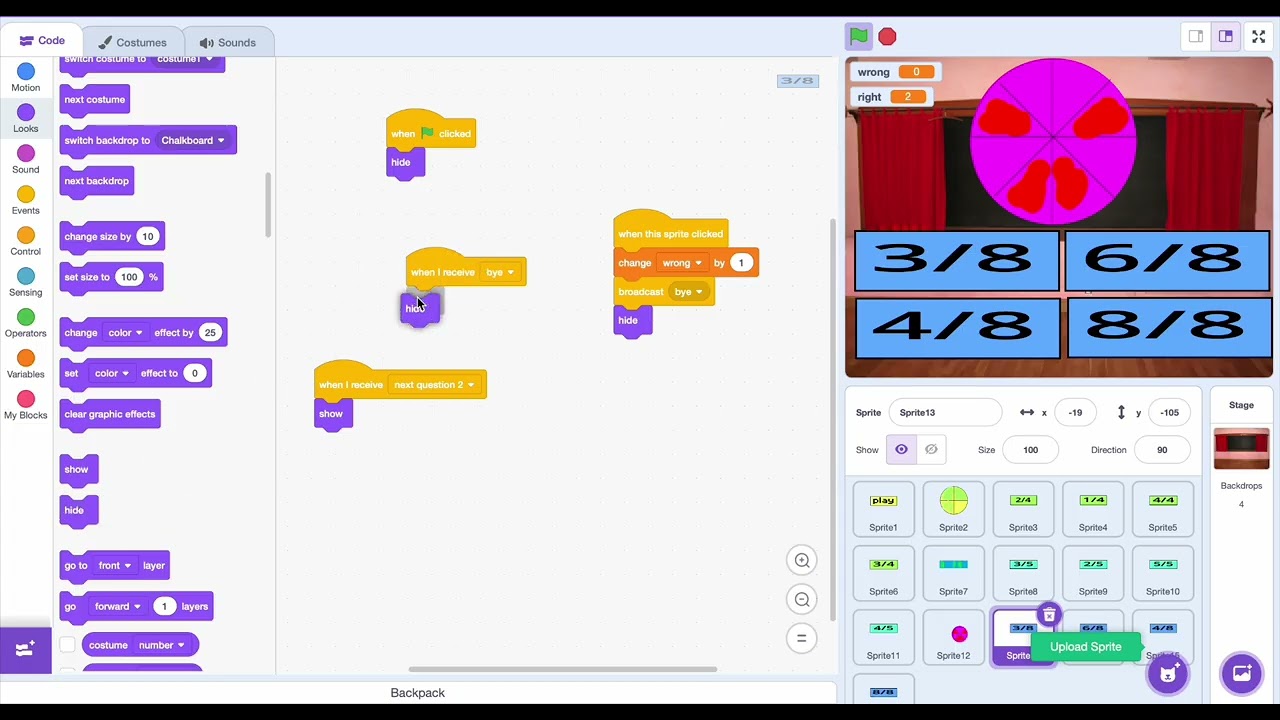Enter full screen stage mode

click(1259, 37)
